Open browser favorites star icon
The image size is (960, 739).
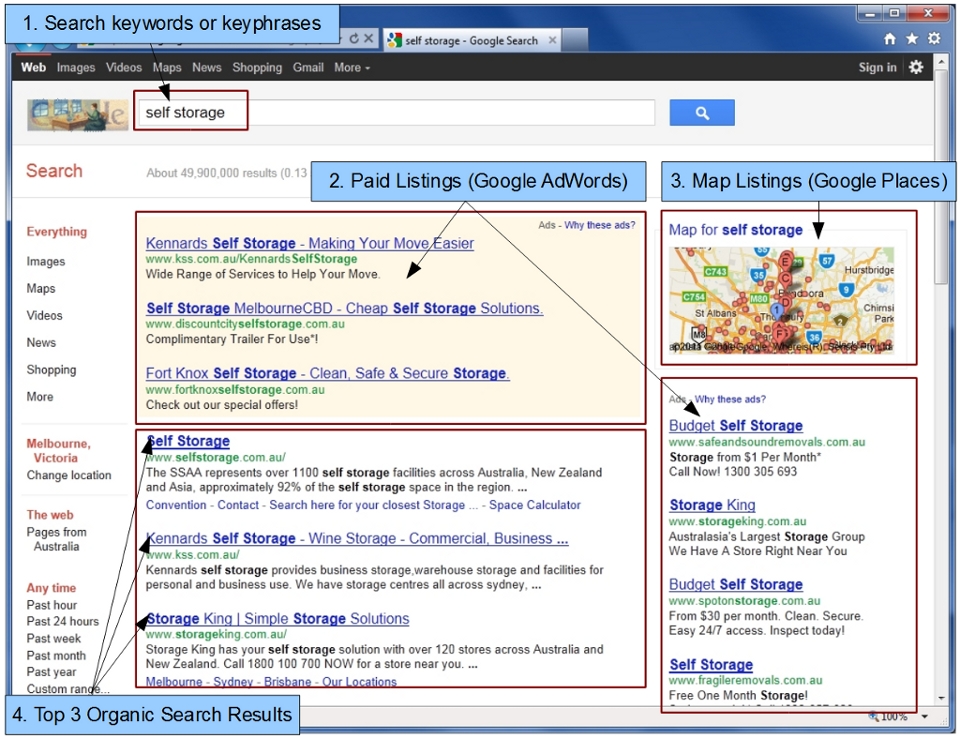912,39
